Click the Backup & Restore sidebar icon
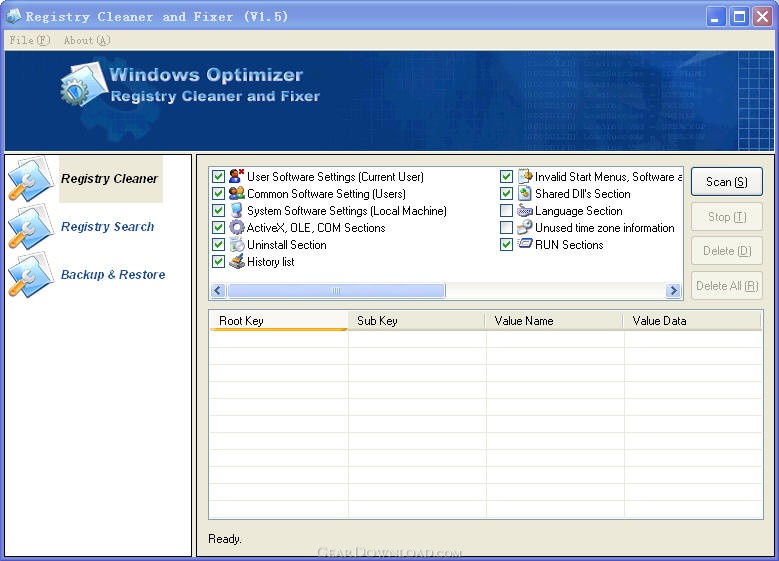 click(31, 275)
